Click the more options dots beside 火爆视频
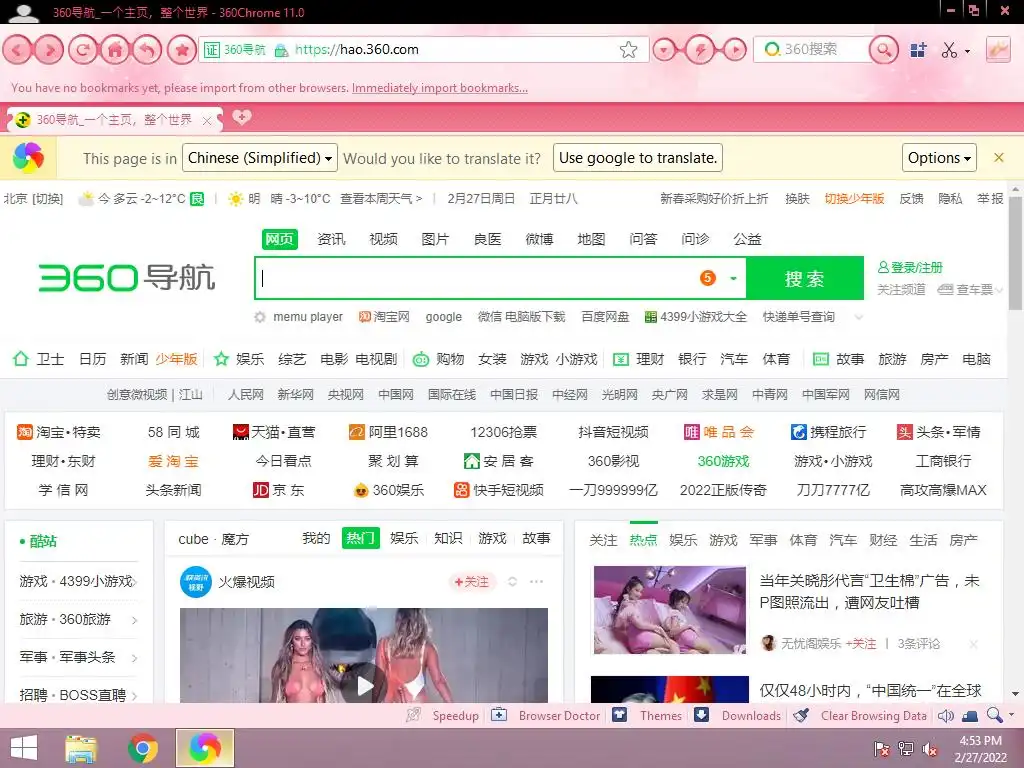 click(537, 581)
